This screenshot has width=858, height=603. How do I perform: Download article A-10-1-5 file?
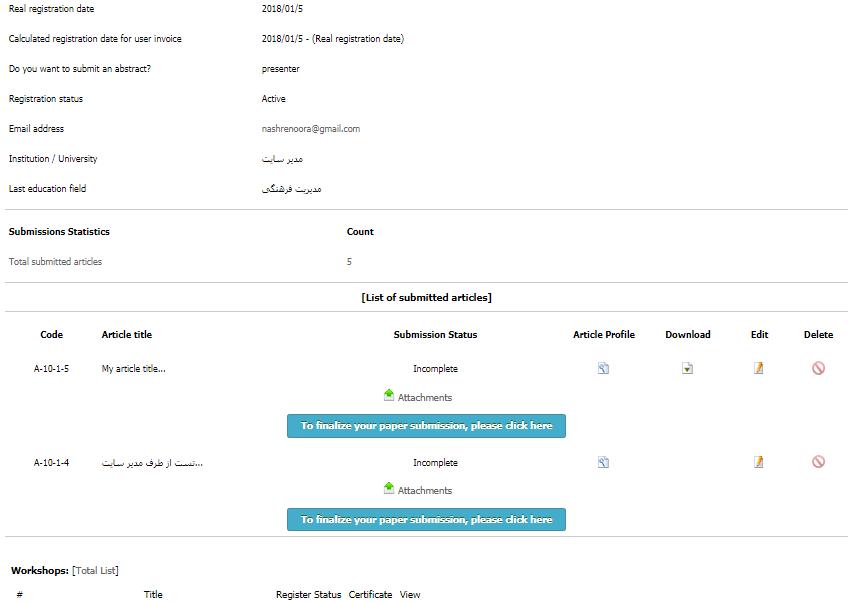[687, 369]
